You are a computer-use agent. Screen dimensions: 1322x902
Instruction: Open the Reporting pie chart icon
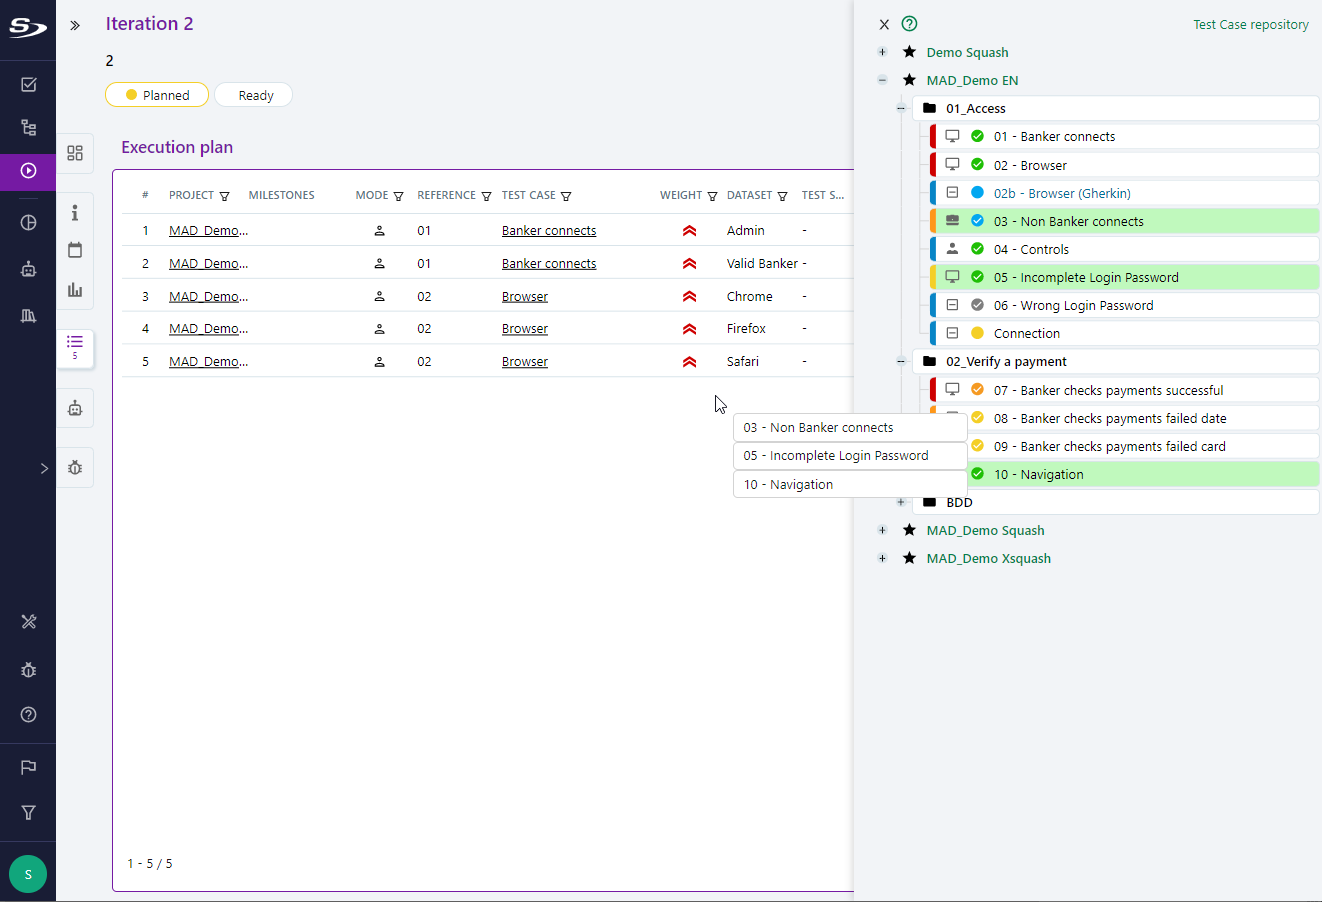click(28, 223)
